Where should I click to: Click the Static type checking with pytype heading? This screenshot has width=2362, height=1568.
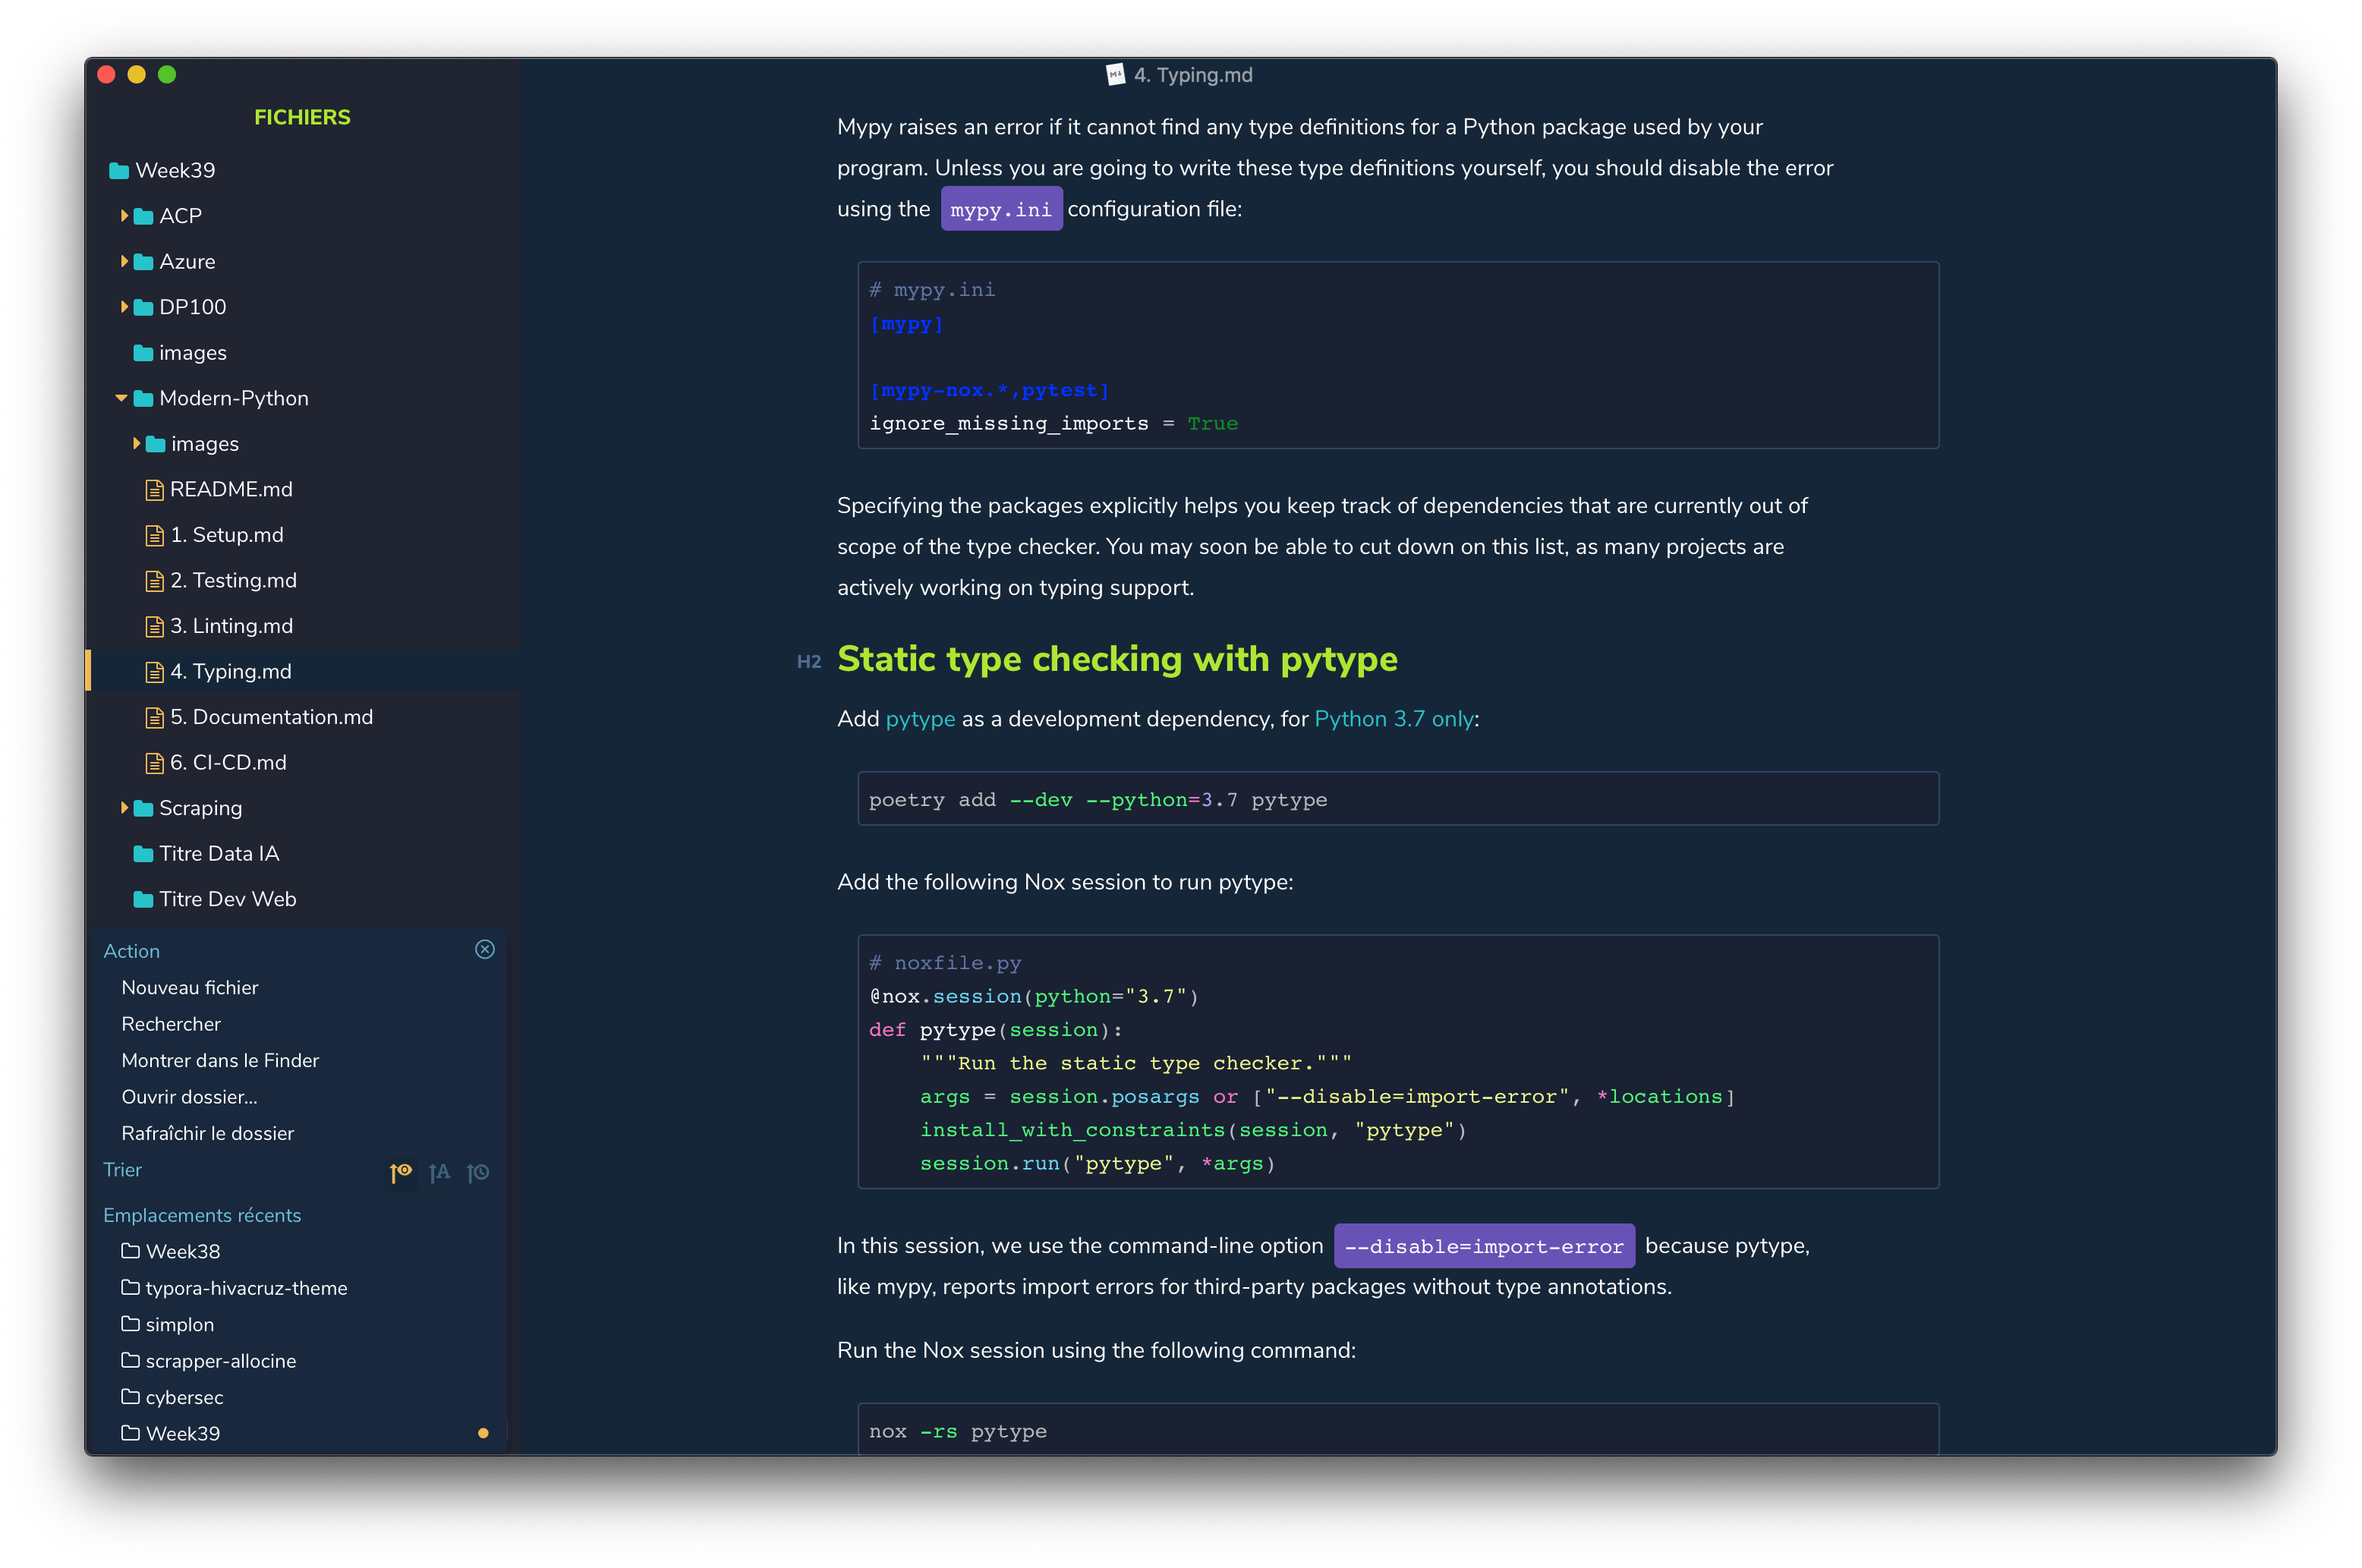pyautogui.click(x=1117, y=660)
